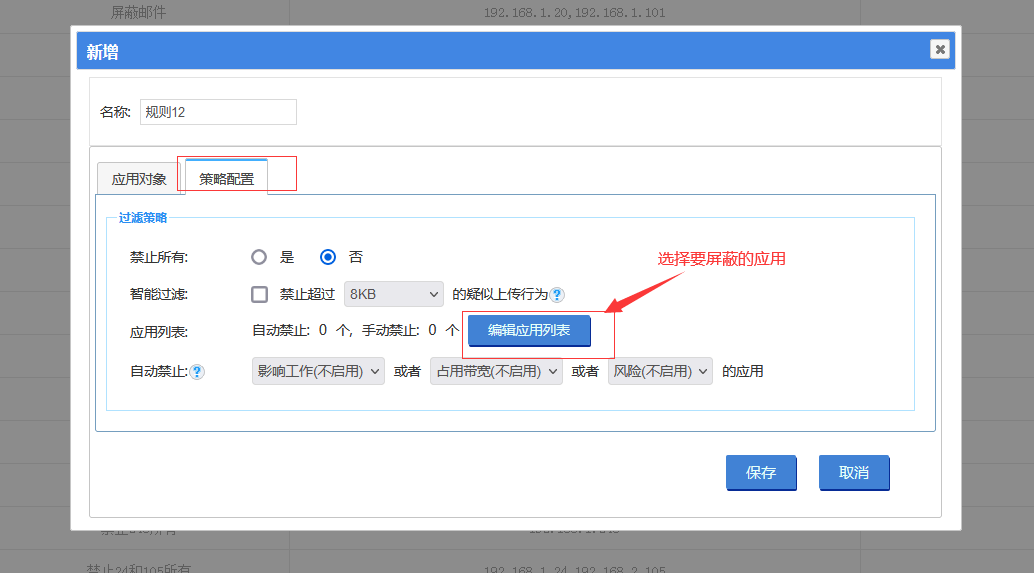
Task: Save the rule with 保存 button
Action: tap(761, 473)
